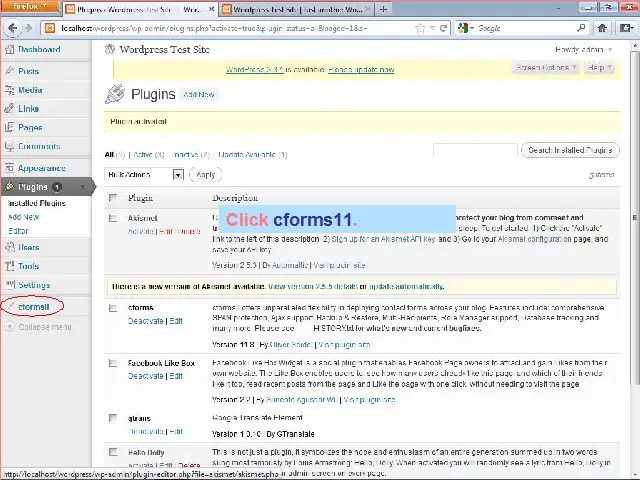Click the search magnifier icon in Google box
640x480 pixels.
(581, 28)
